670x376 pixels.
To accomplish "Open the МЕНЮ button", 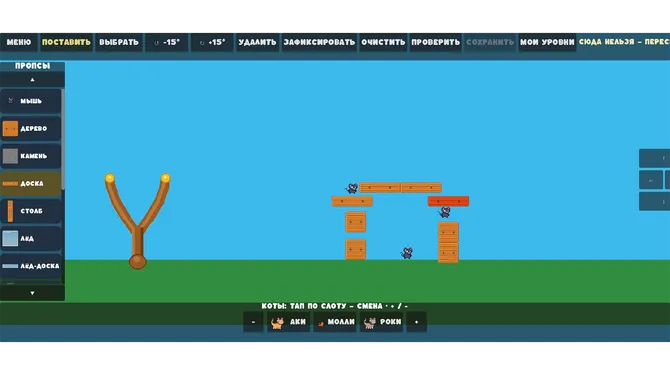I will pyautogui.click(x=19, y=42).
